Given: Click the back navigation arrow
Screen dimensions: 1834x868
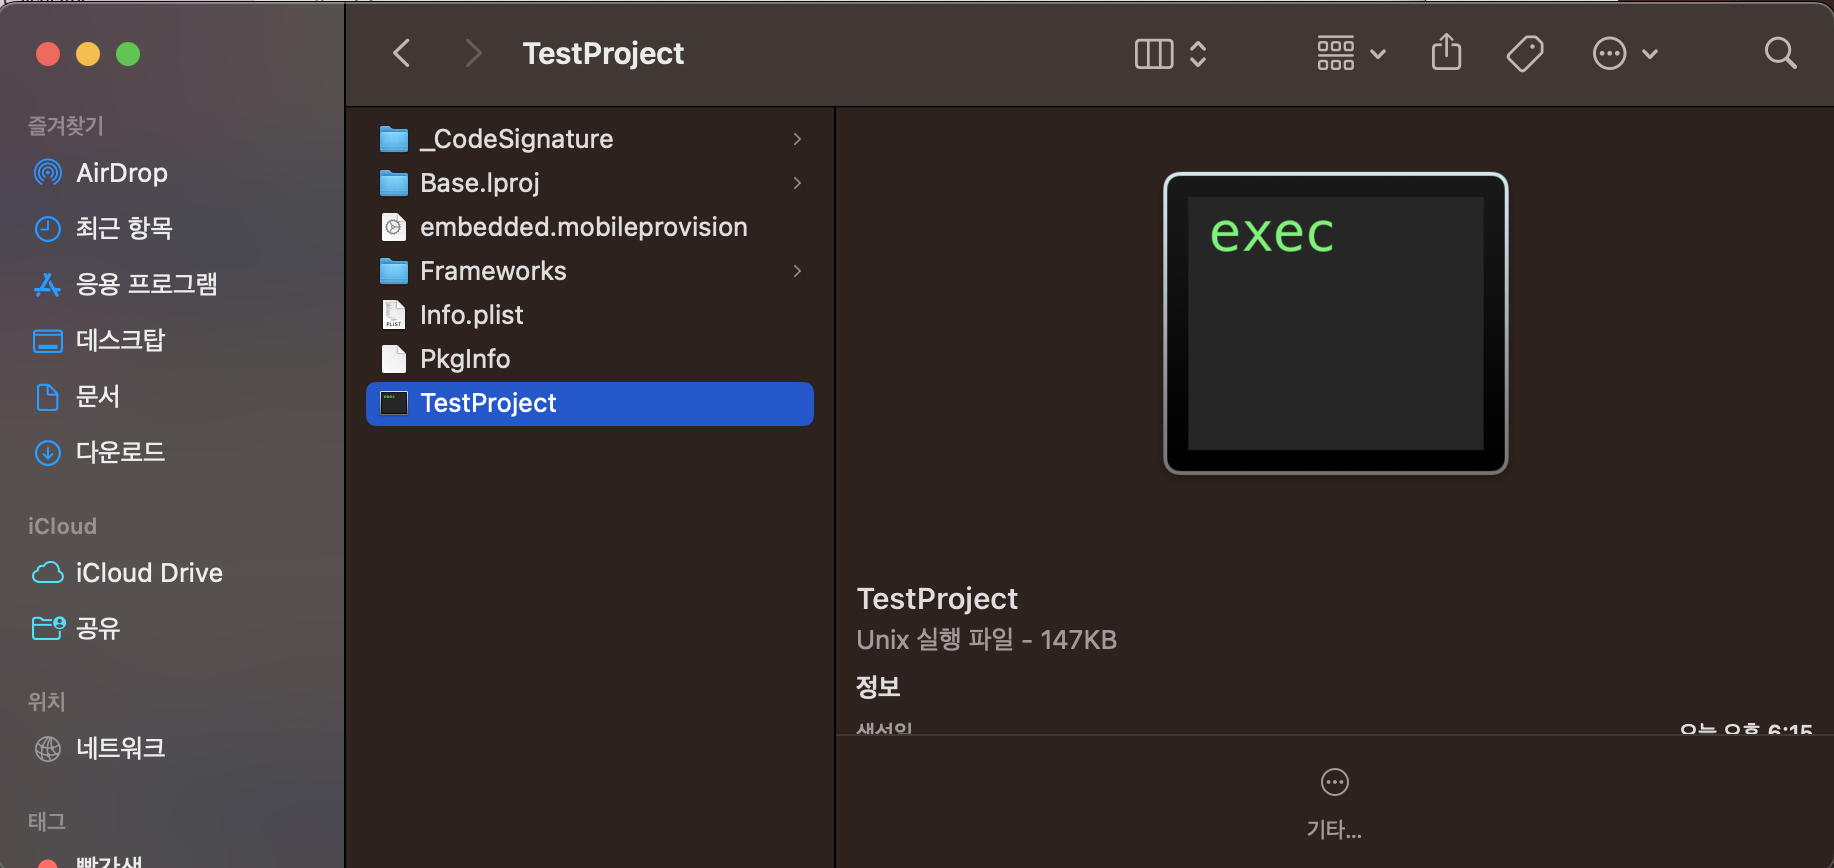Looking at the screenshot, I should click(402, 53).
